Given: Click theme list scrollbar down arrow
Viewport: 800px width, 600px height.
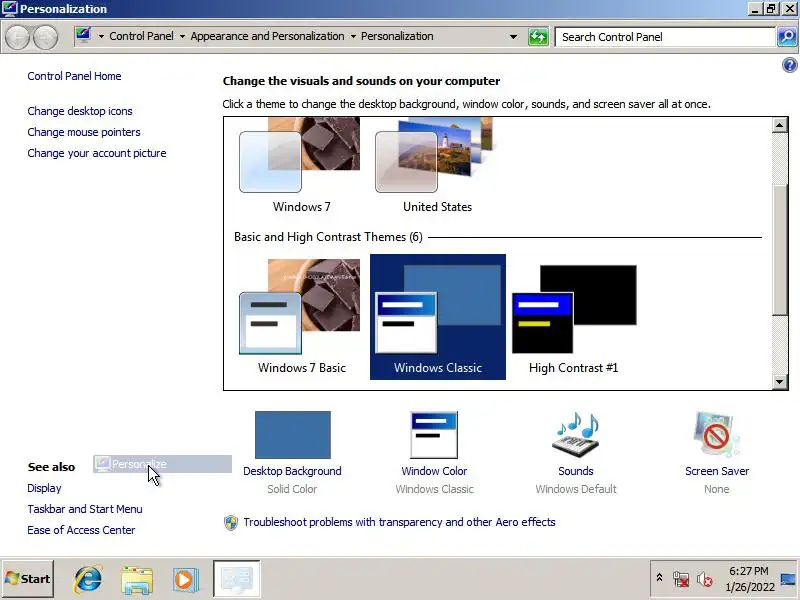Looking at the screenshot, I should pyautogui.click(x=780, y=381).
